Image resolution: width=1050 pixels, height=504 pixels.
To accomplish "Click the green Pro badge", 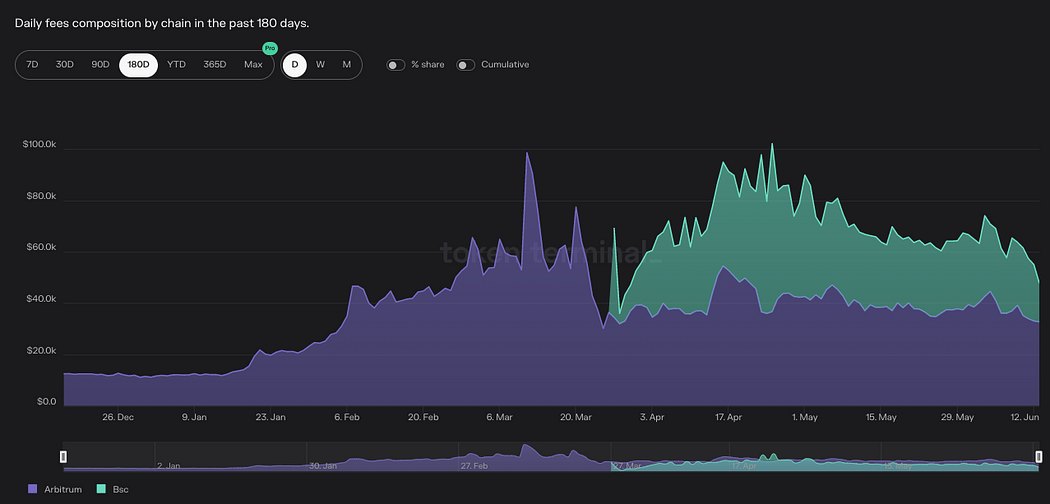I will coord(269,48).
